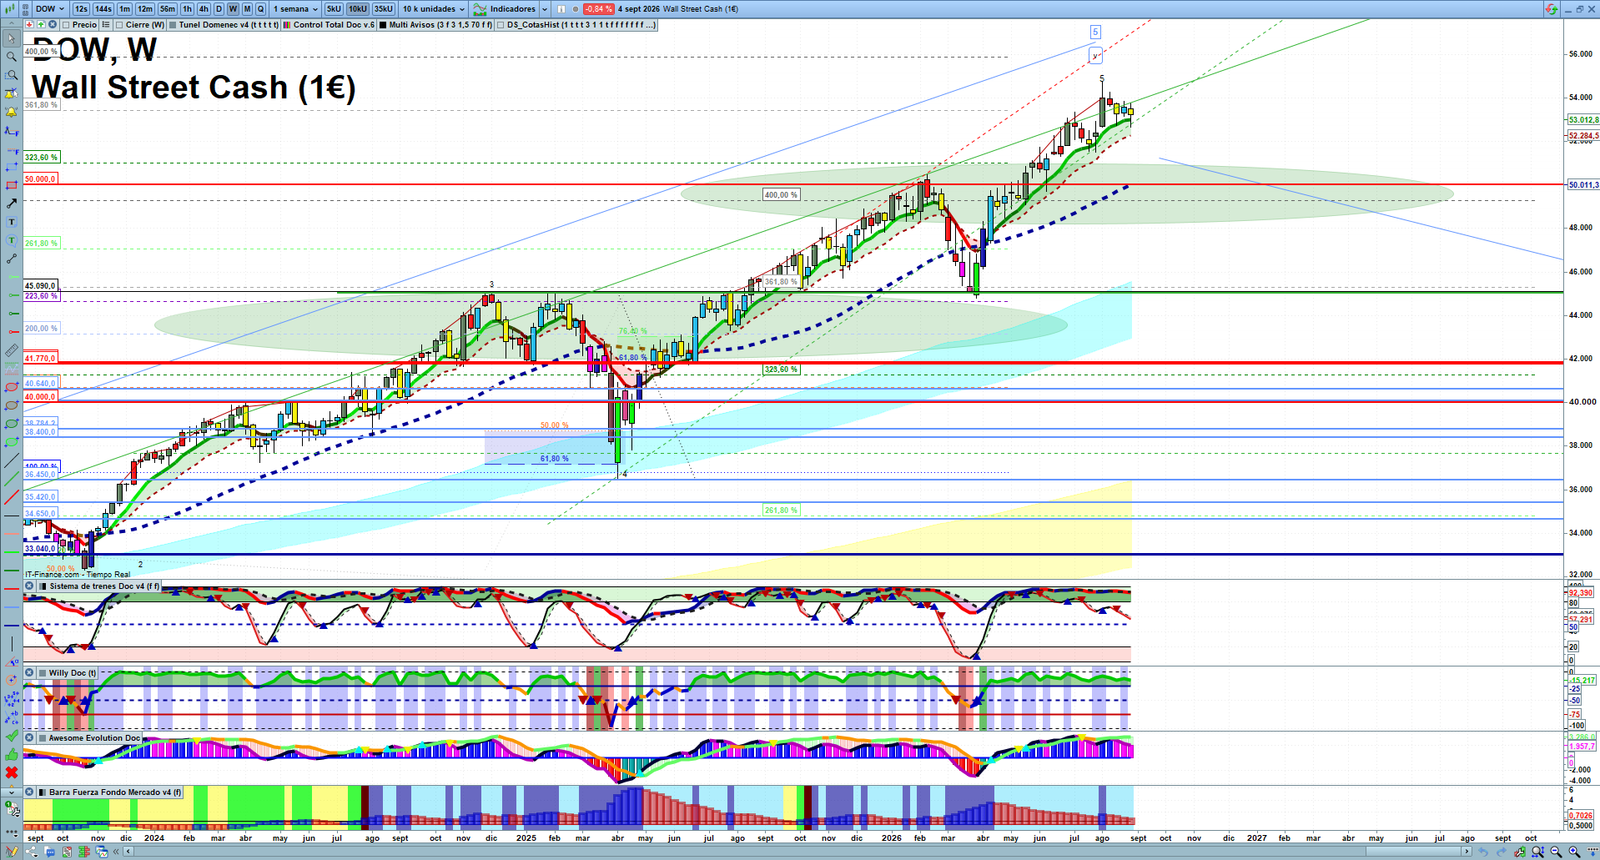Toggle the 35kU history button
Screen dimensions: 1600x860
pyautogui.click(x=383, y=9)
